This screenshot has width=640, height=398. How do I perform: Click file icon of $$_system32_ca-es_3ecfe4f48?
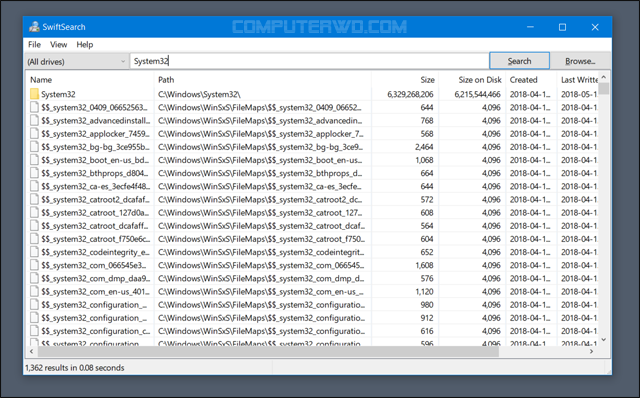pos(34,186)
